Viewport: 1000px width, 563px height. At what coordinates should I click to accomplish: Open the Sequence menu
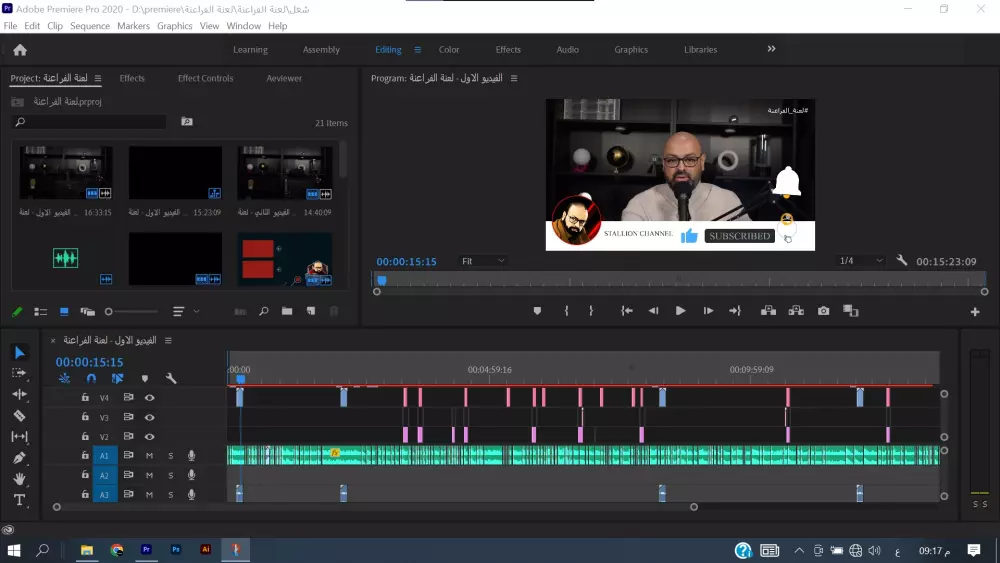tap(90, 26)
